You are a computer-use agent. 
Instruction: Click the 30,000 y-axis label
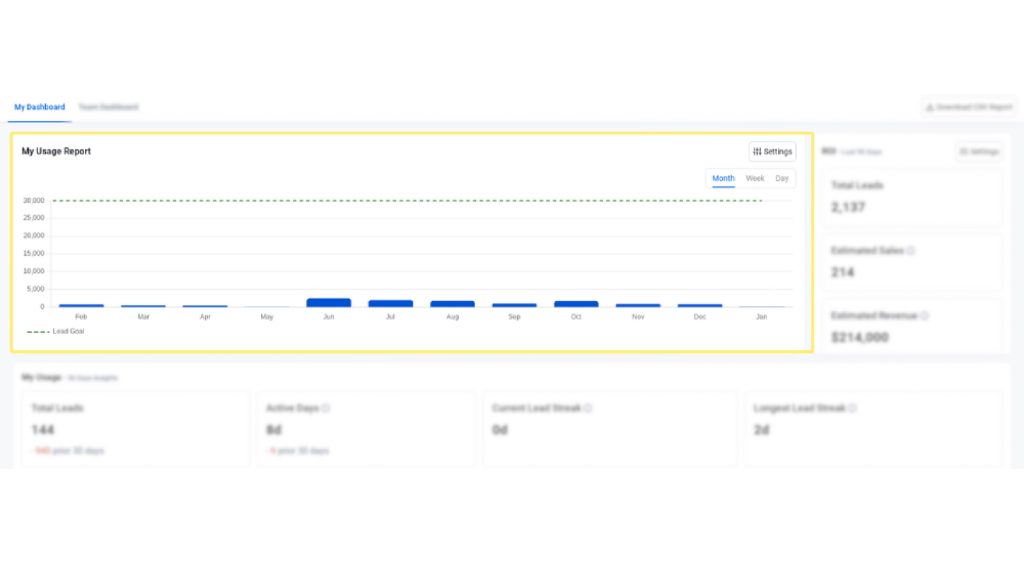coord(34,201)
